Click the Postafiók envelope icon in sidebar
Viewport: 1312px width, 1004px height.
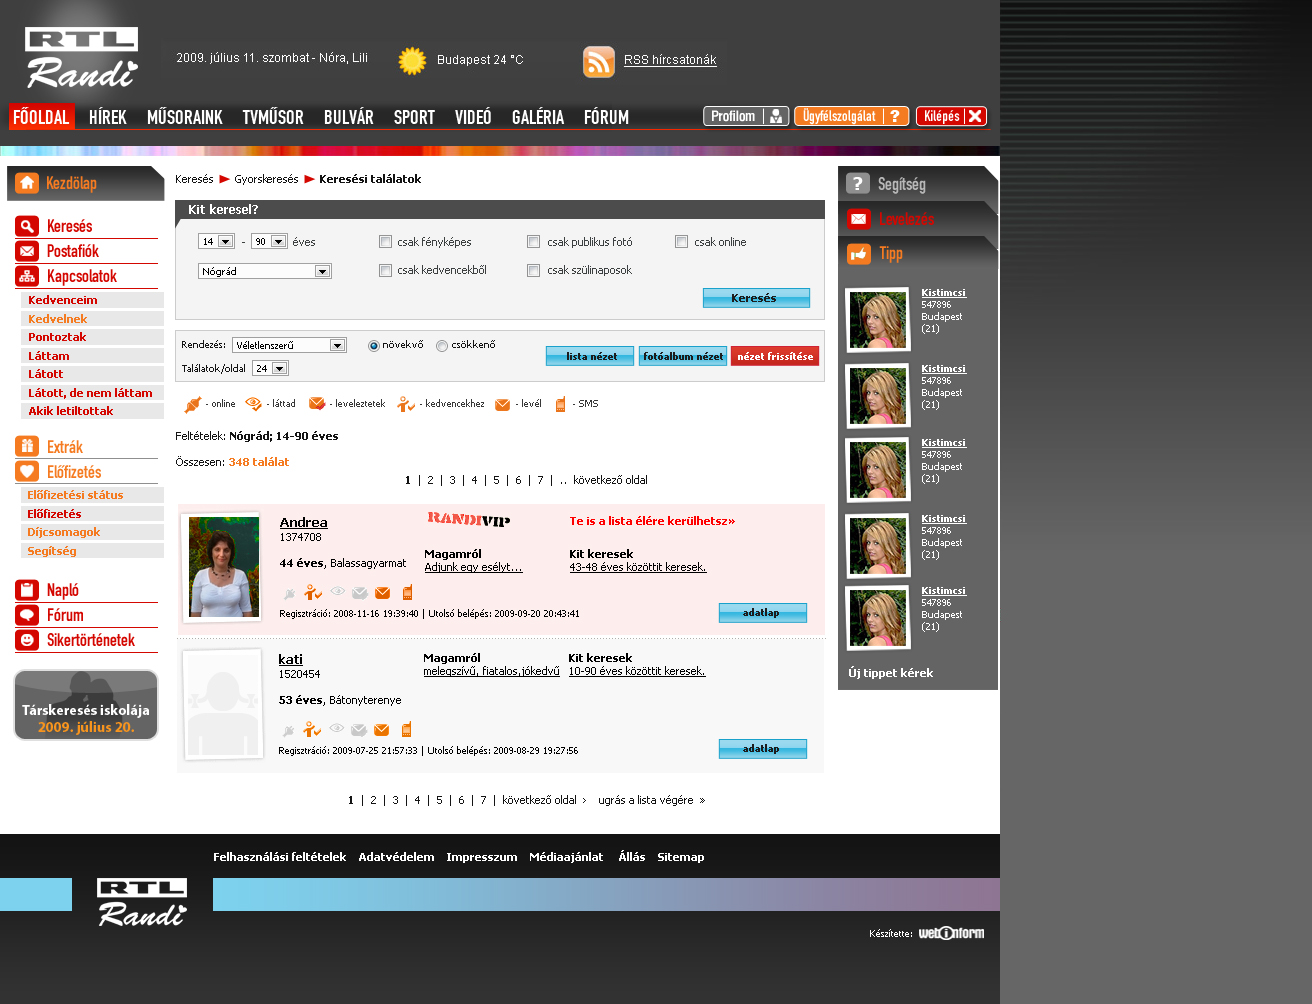coord(27,251)
